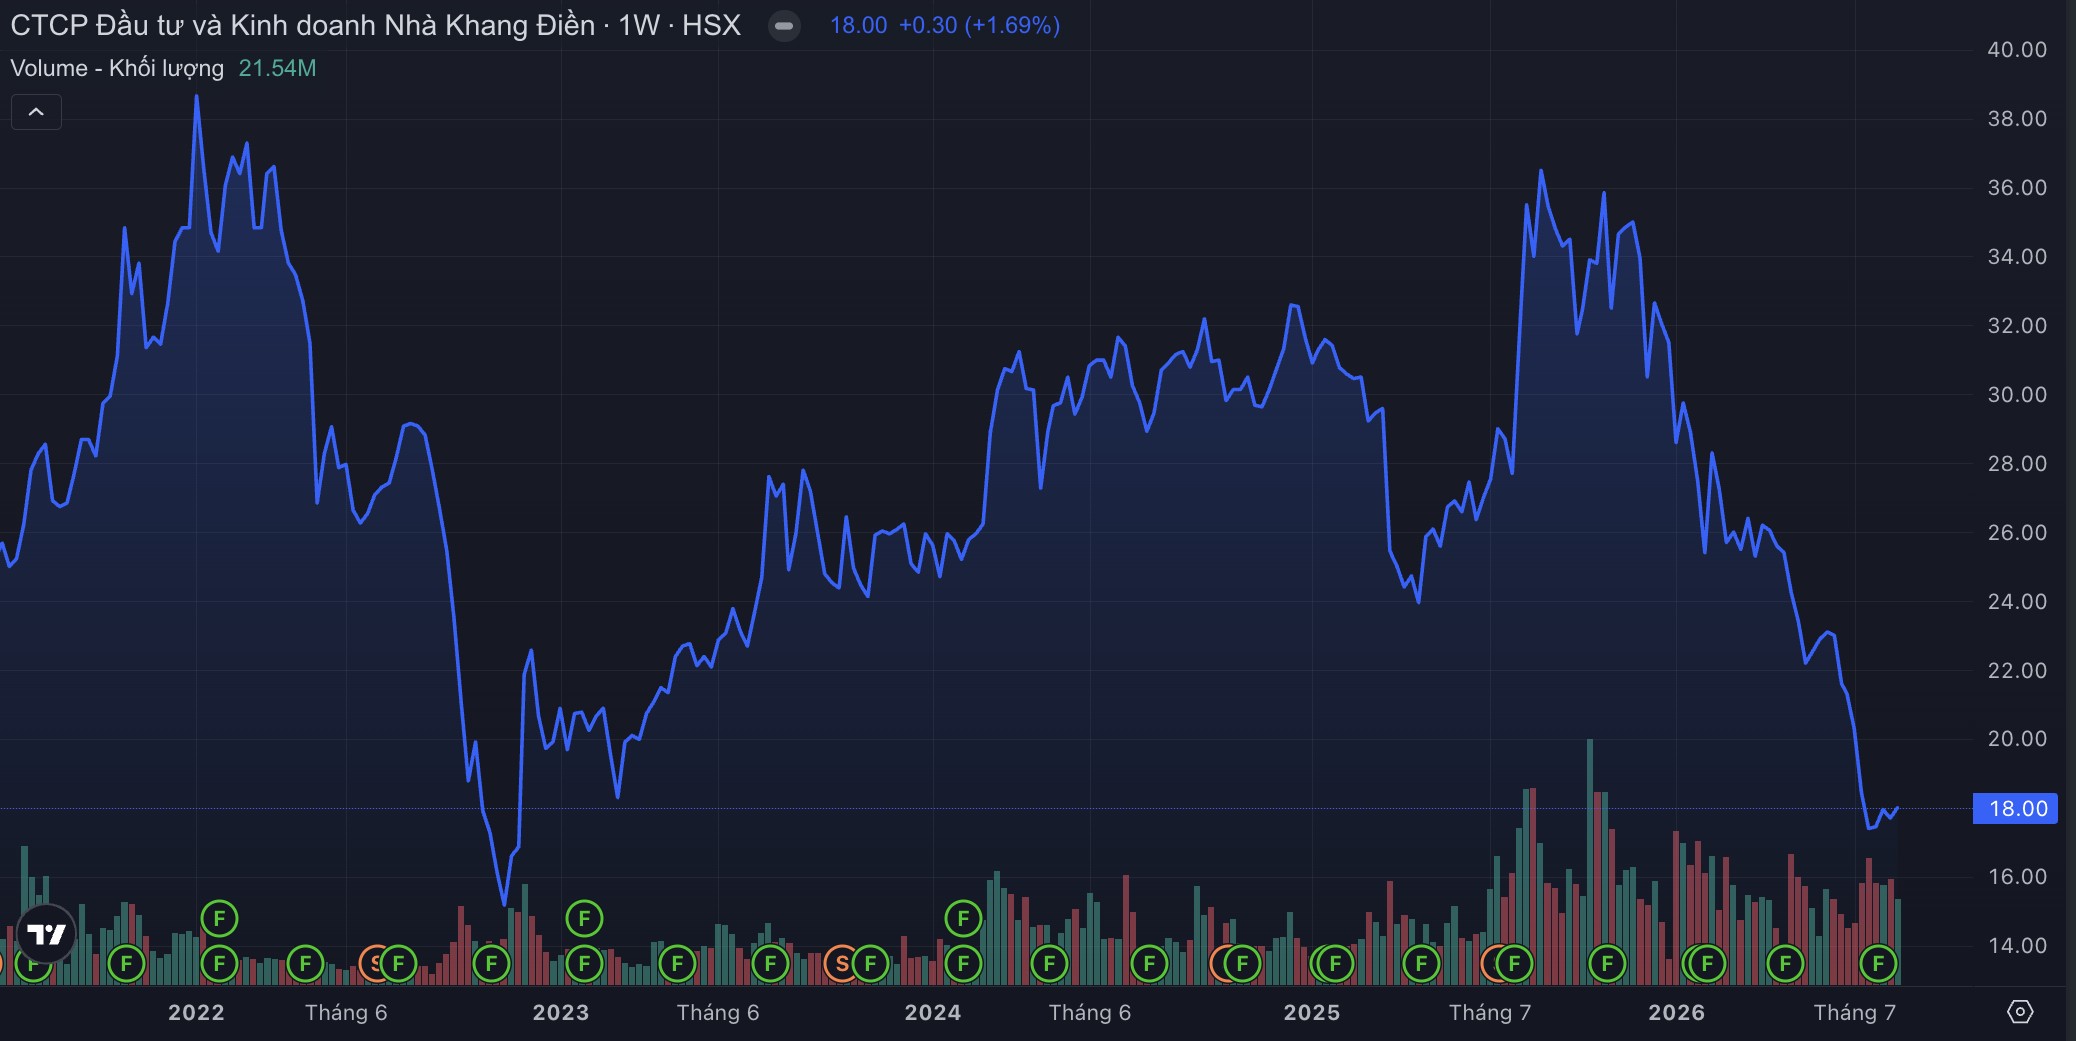Click the 24.00 price axis label
Screen dimensions: 2076x1041
click(x=2017, y=602)
